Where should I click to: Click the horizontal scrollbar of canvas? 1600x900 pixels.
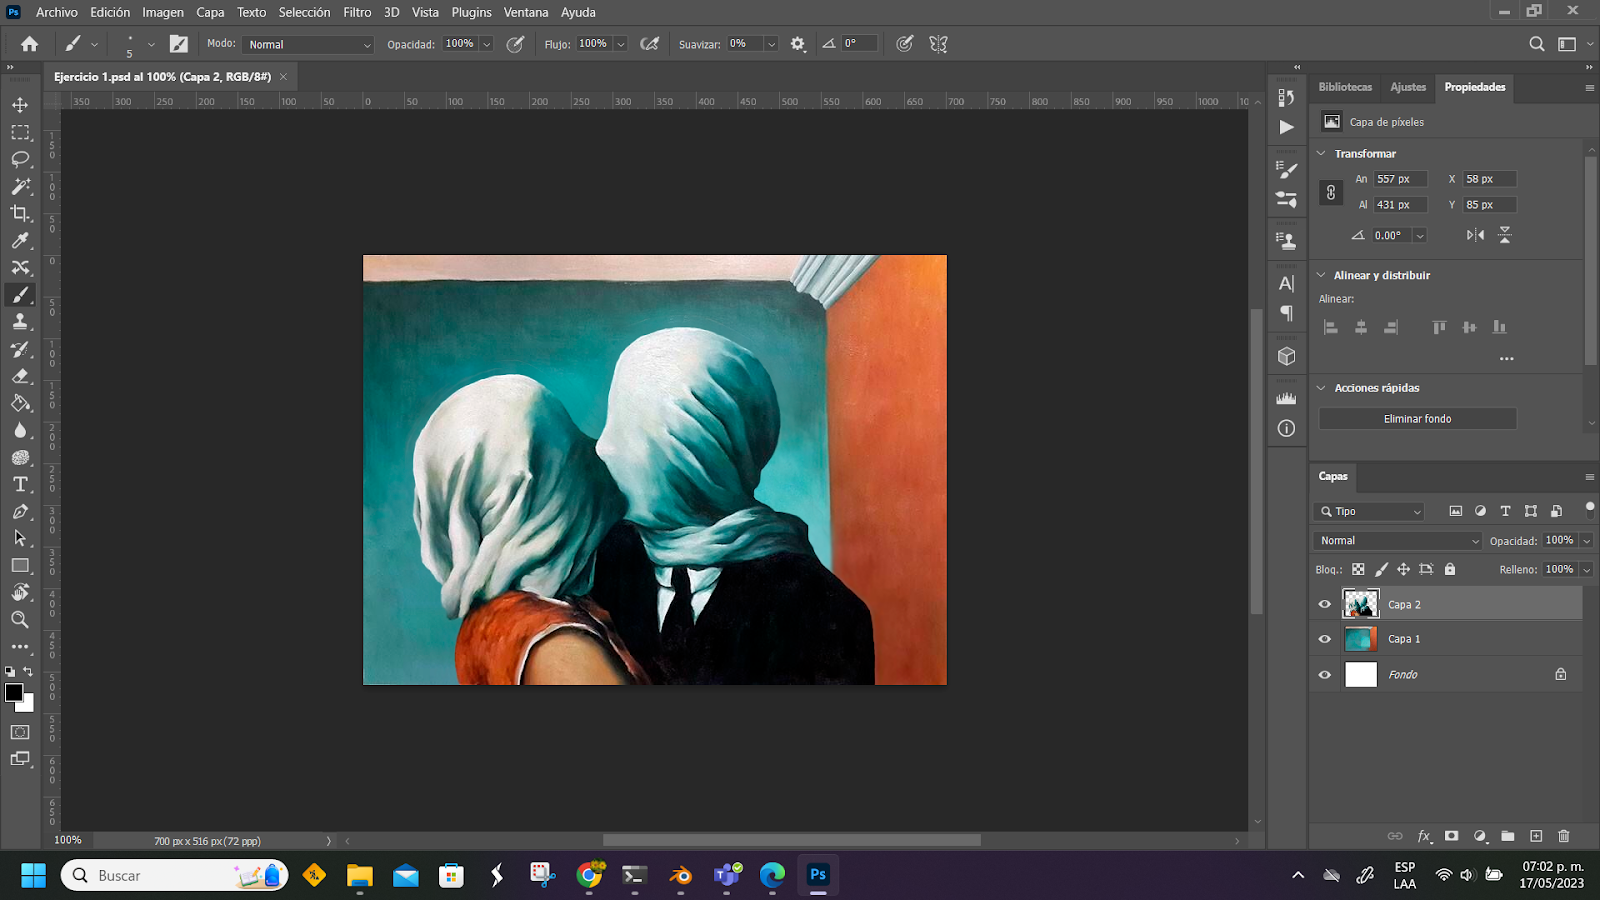point(791,840)
